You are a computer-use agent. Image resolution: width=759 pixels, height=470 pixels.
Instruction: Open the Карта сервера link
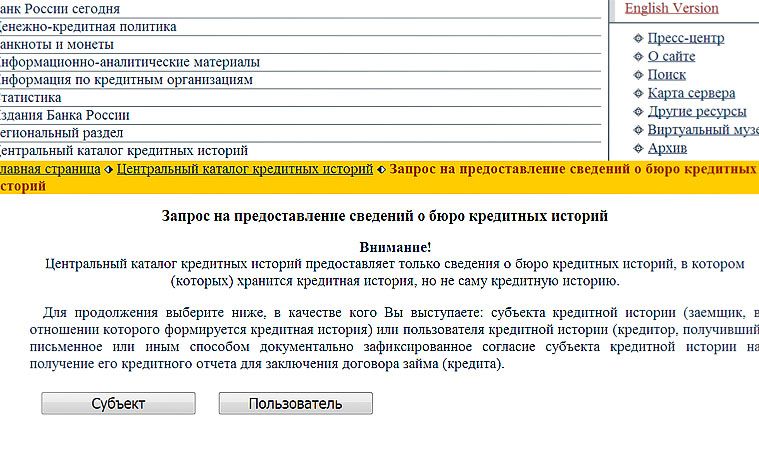[691, 93]
